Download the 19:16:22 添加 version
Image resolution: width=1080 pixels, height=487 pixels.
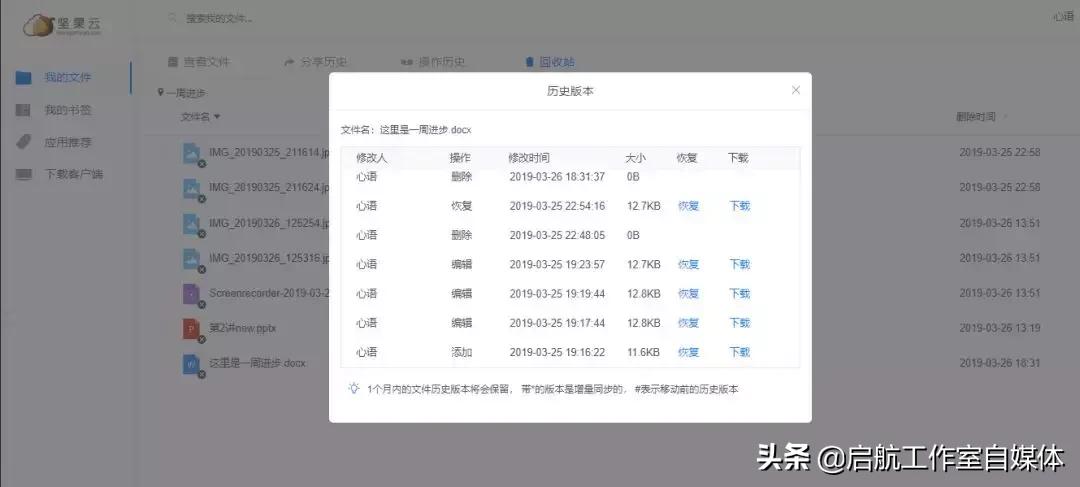pos(740,353)
